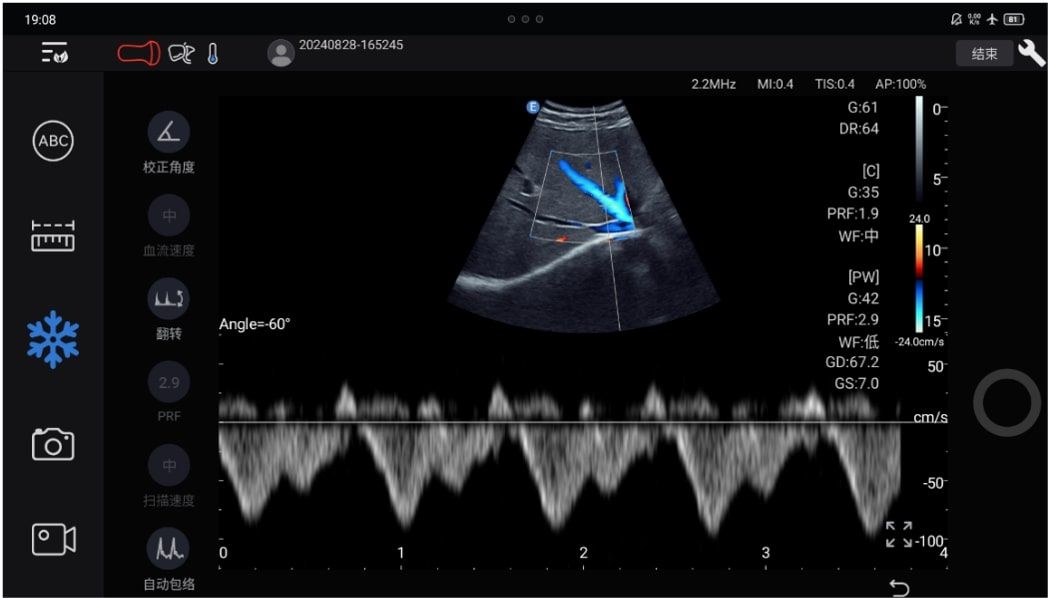Expand the spectrum to full screen
Screen dimensions: 1048x598
(898, 534)
